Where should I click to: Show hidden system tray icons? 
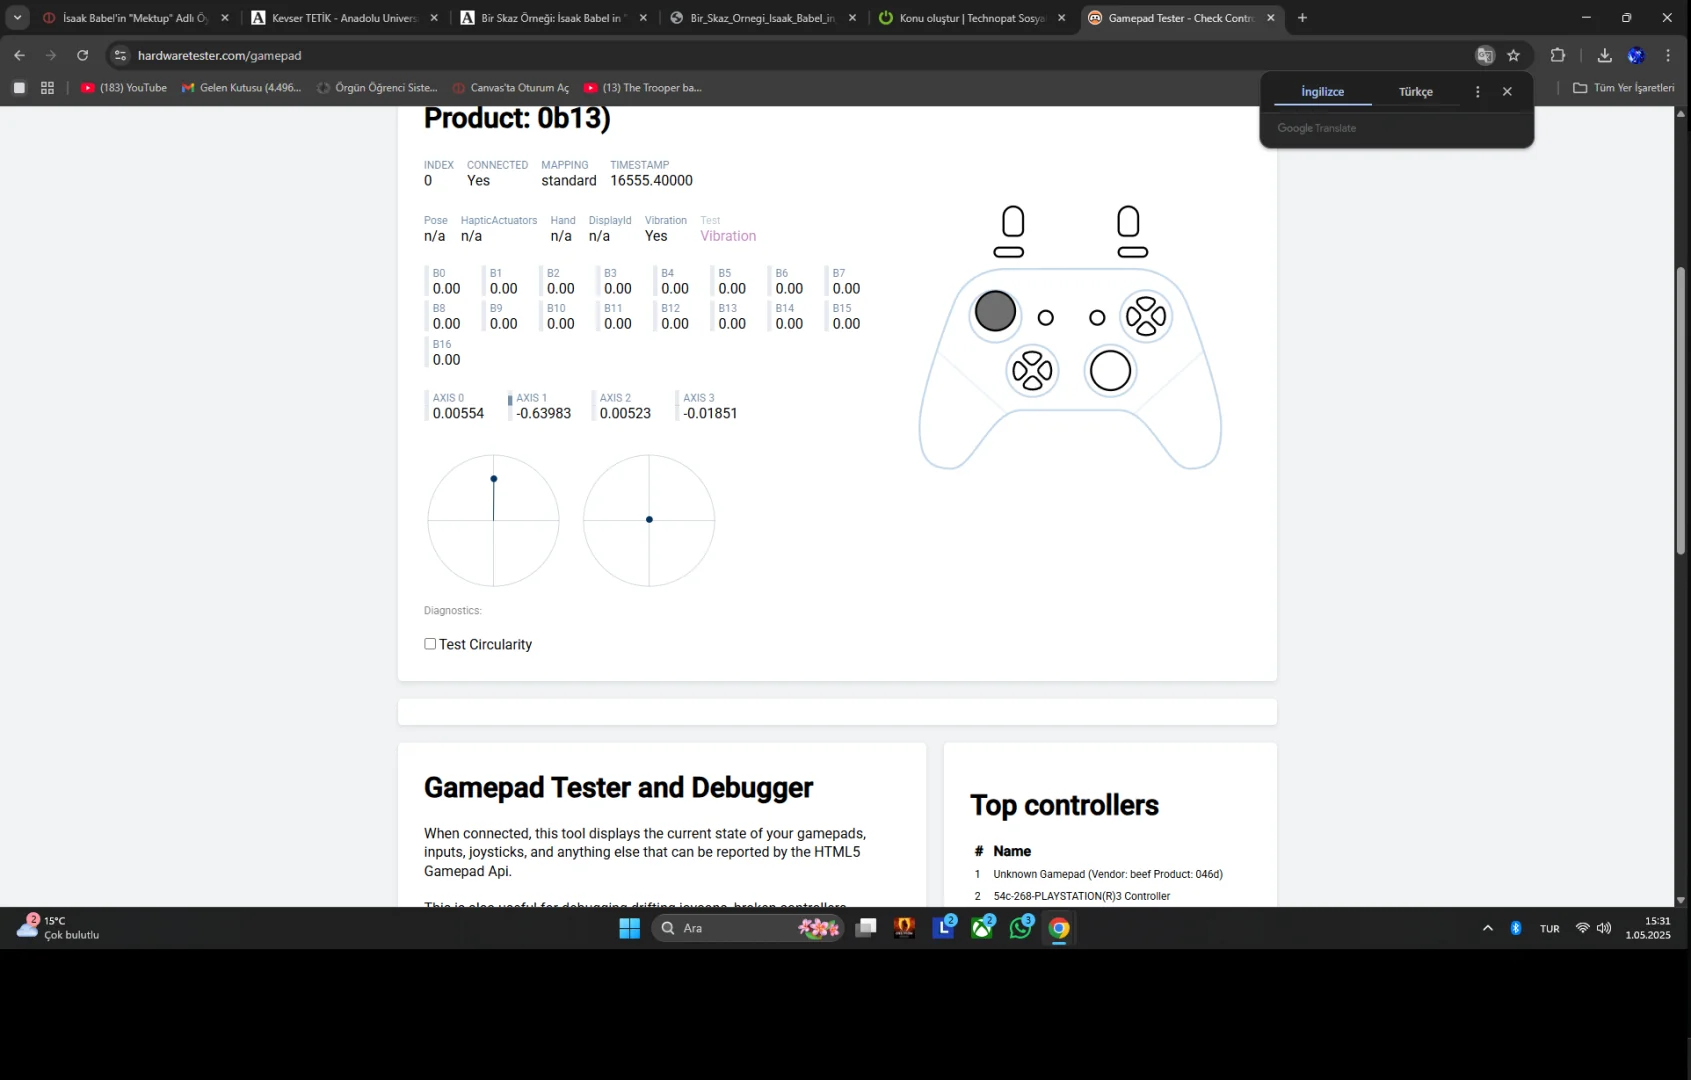1488,928
